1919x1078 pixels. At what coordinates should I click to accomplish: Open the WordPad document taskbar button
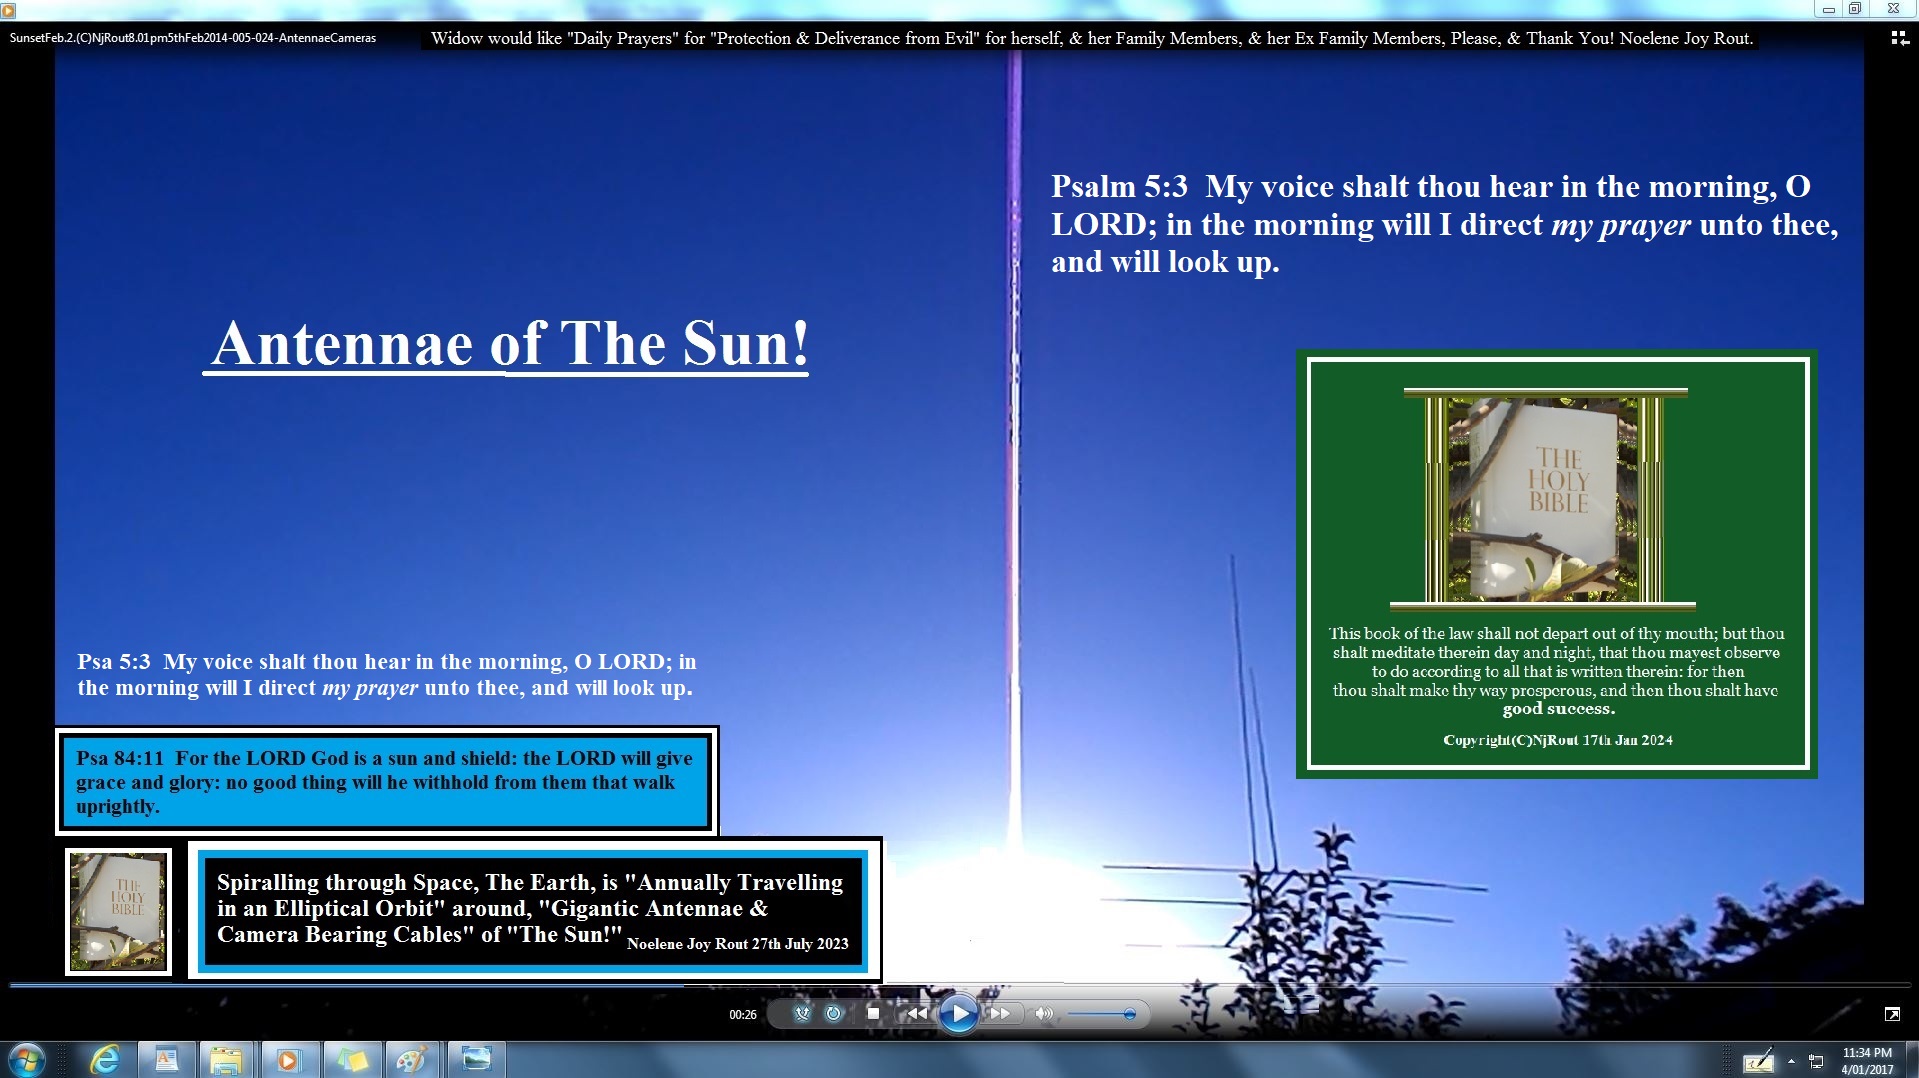[x=166, y=1059]
